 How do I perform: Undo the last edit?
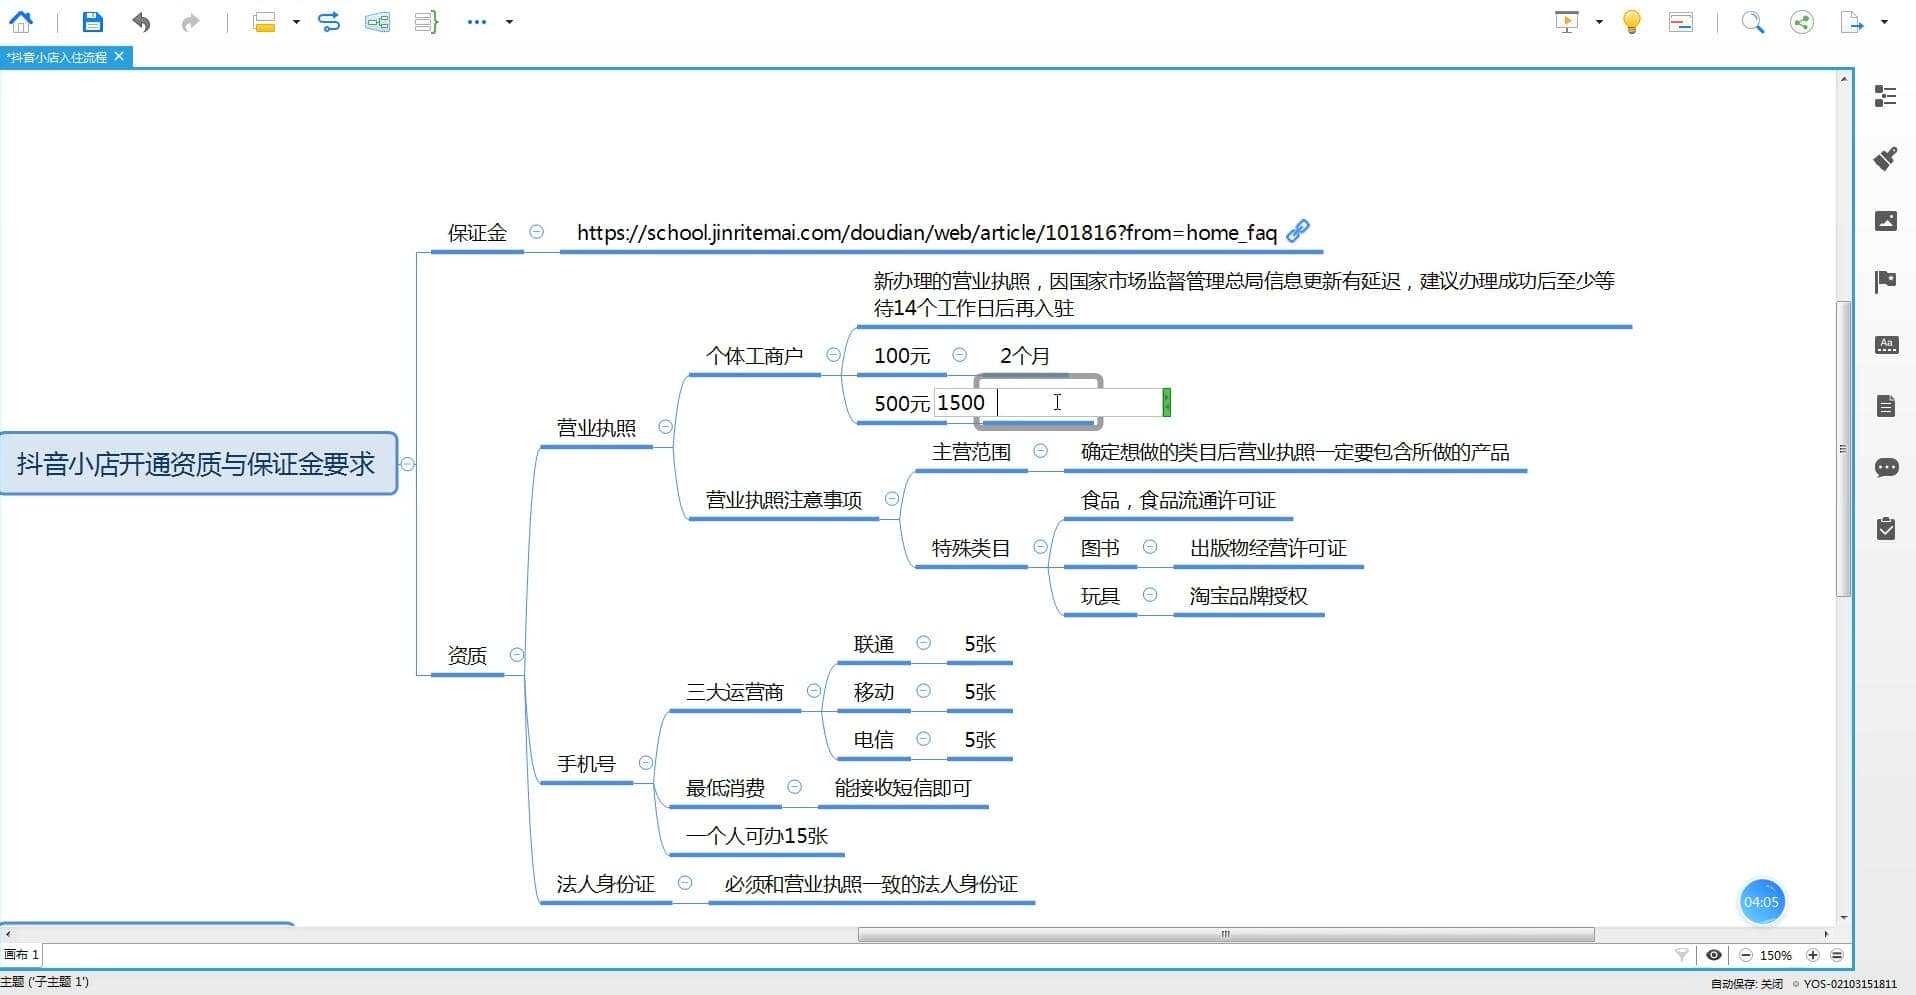pos(141,21)
